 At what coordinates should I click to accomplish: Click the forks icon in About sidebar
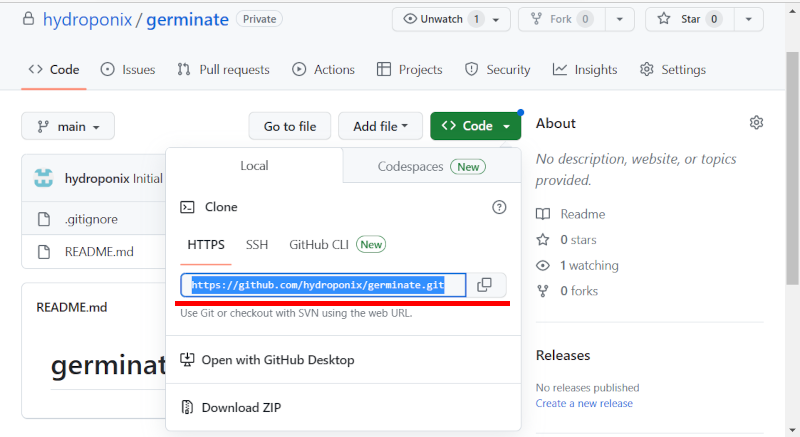543,291
